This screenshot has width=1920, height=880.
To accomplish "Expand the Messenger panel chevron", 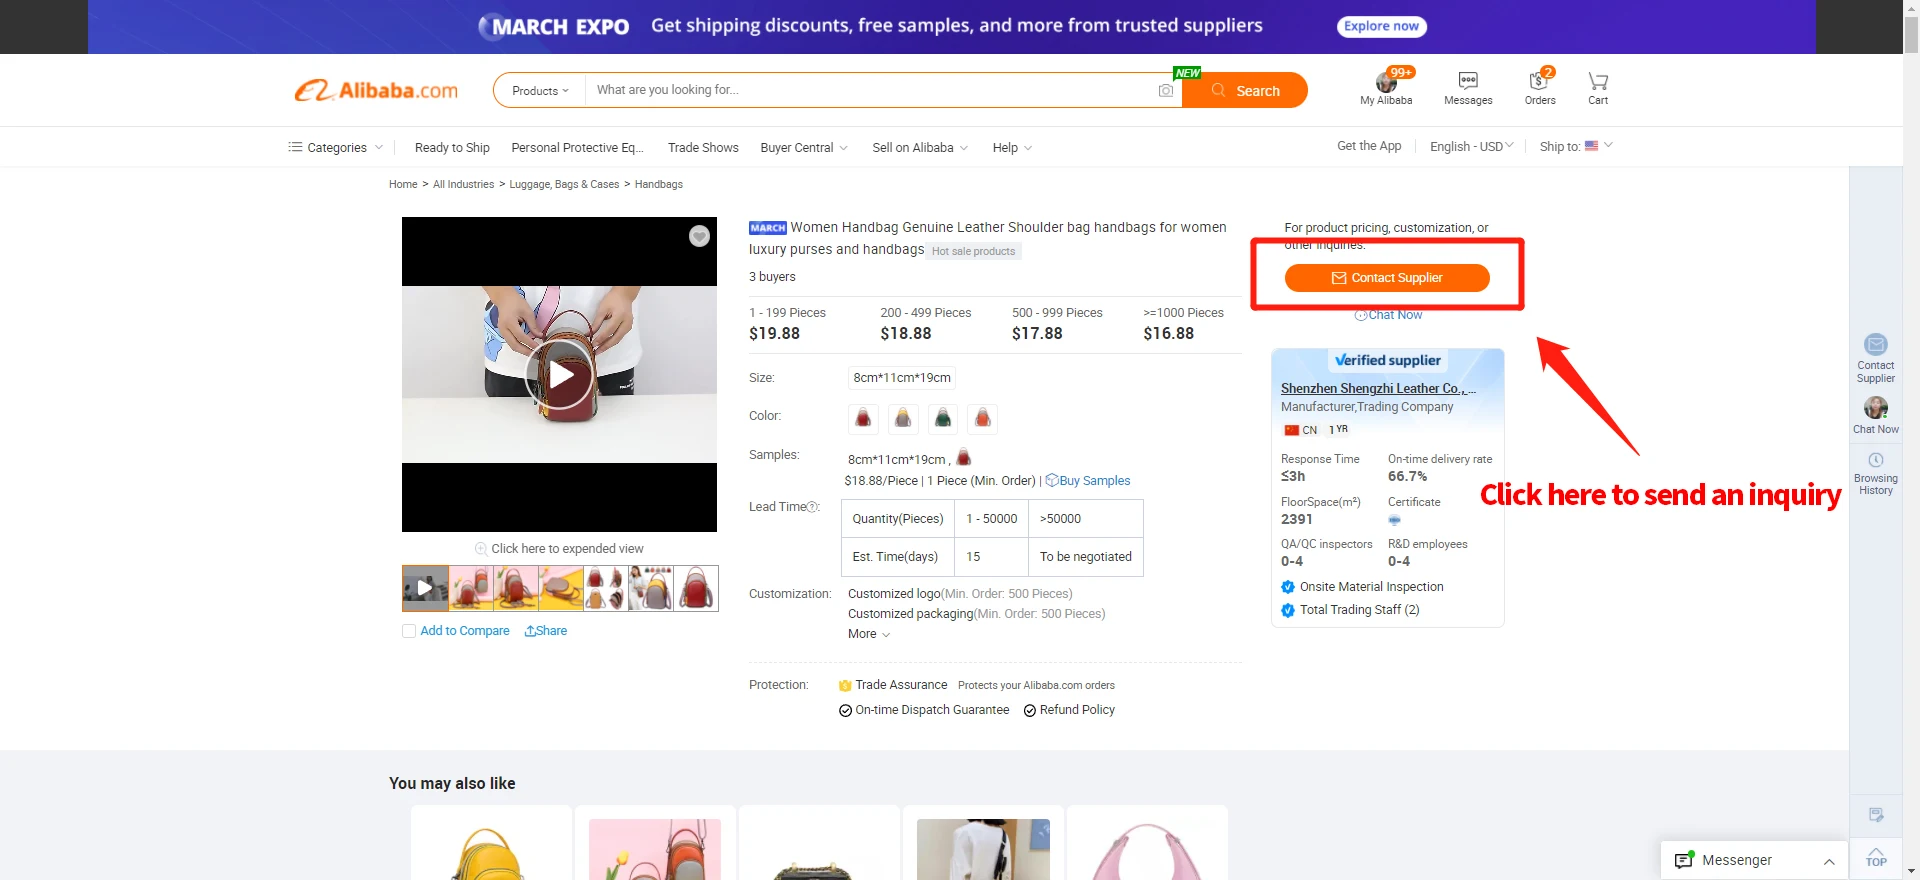I will [1829, 862].
